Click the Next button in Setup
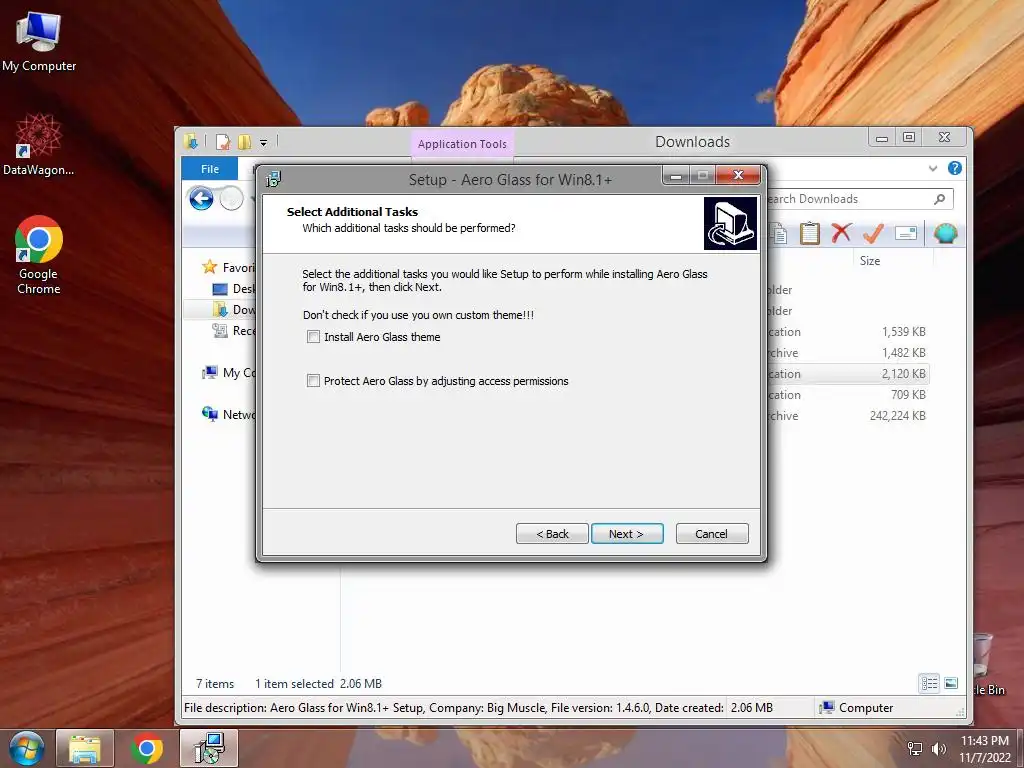The height and width of the screenshot is (768, 1024). 627,534
